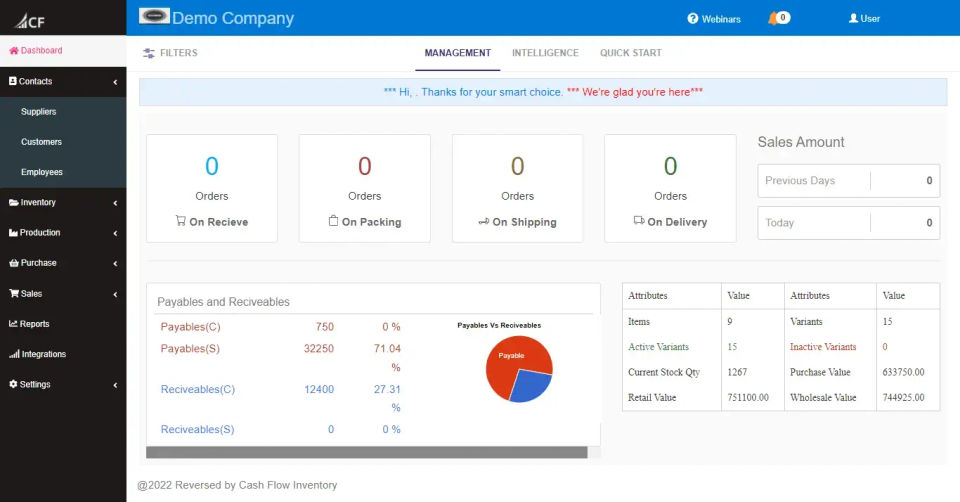Click the CF logo in sidebar
960x502 pixels.
[x=30, y=20]
